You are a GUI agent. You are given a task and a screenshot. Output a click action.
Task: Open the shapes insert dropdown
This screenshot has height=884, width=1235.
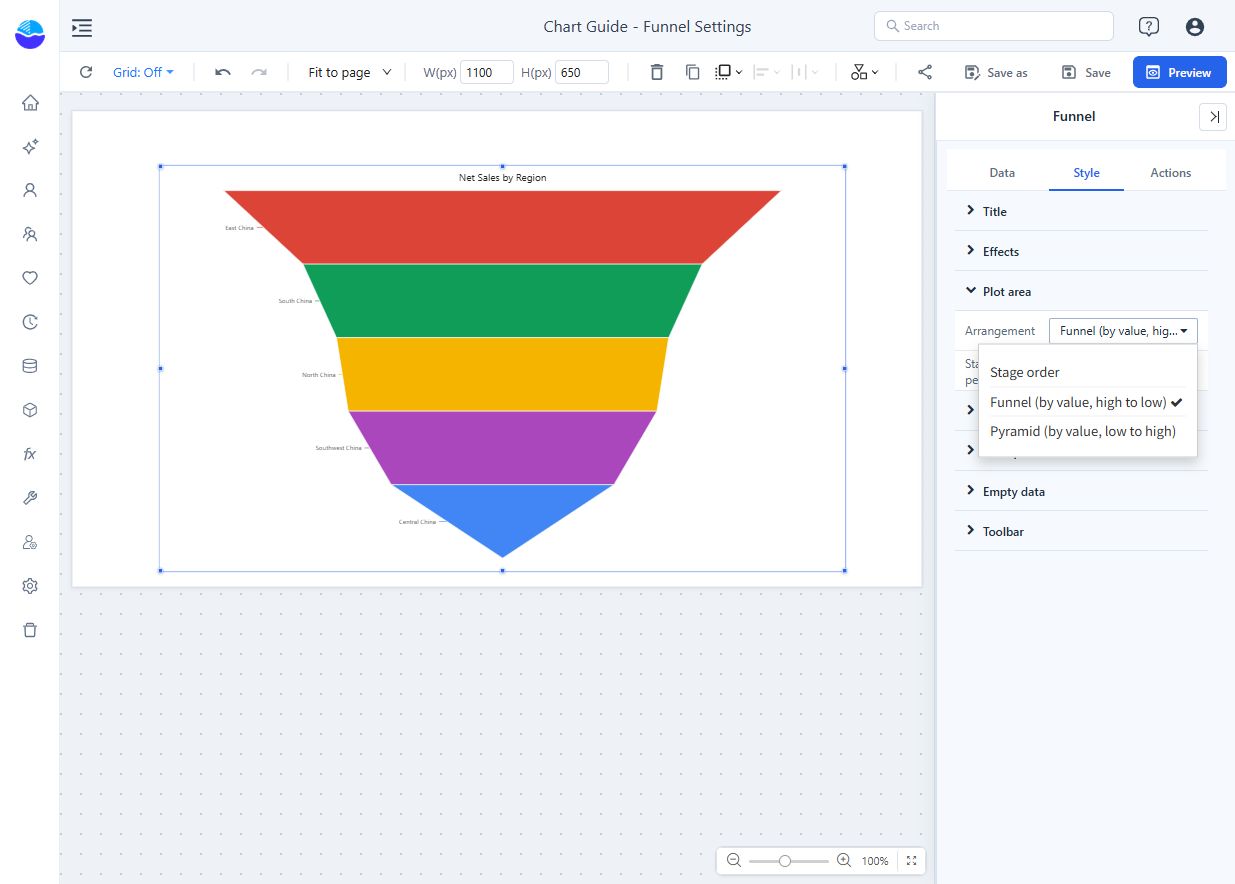click(864, 72)
